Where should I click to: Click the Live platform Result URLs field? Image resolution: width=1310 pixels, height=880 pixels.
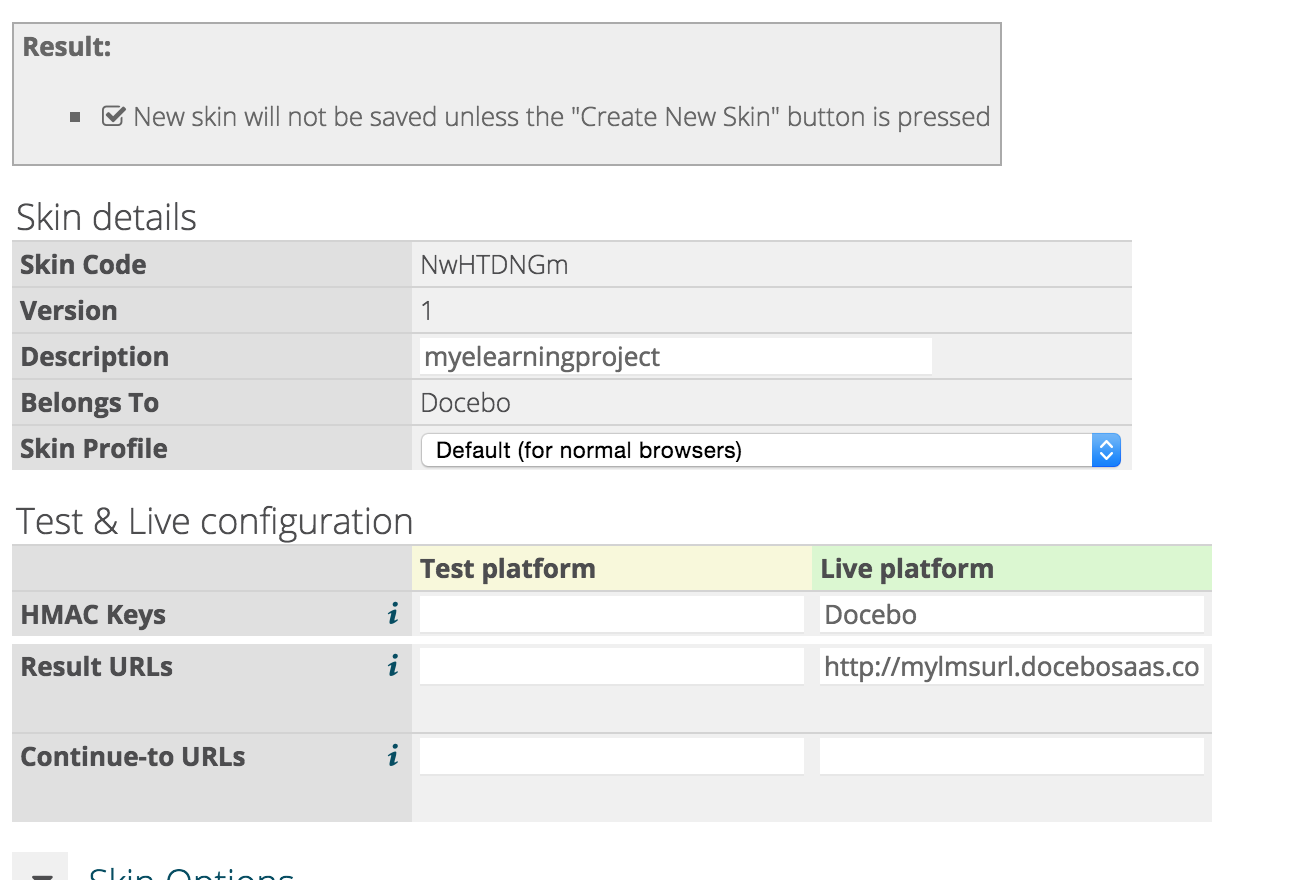(x=1011, y=667)
